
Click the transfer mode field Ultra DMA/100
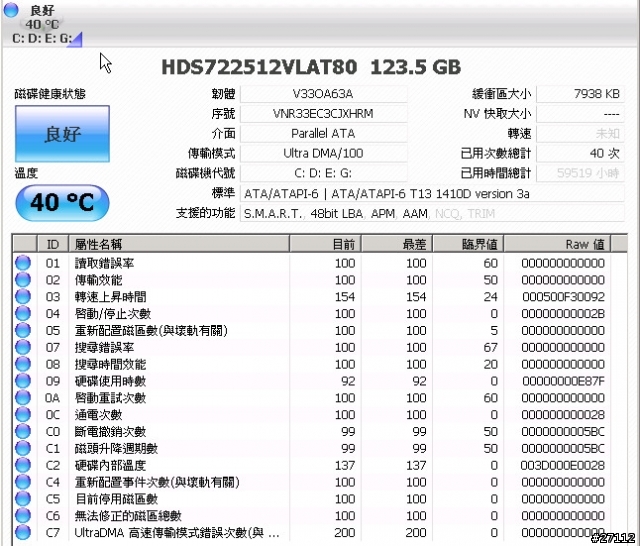(323, 153)
